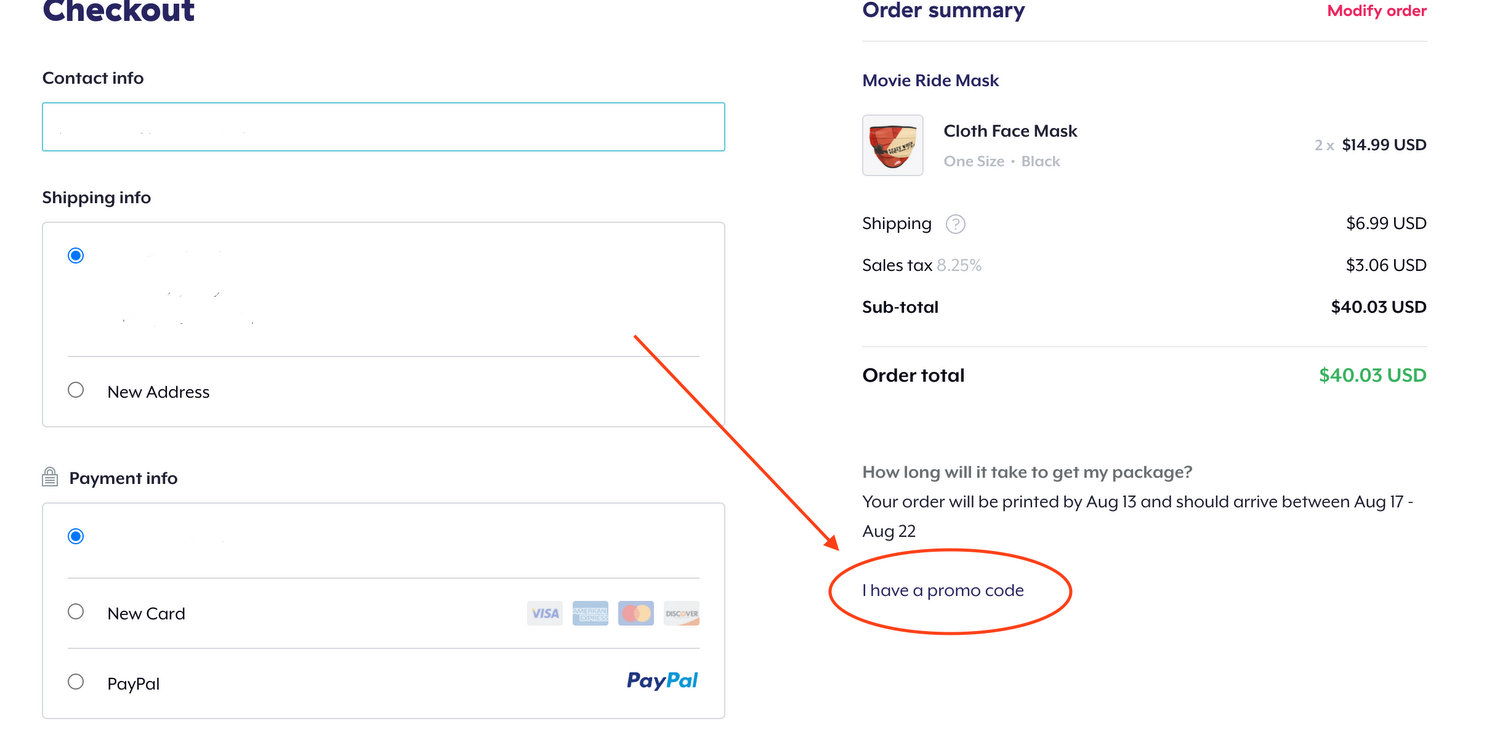Image resolution: width=1500 pixels, height=745 pixels.
Task: Choose PayPal as payment method
Action: [x=76, y=682]
